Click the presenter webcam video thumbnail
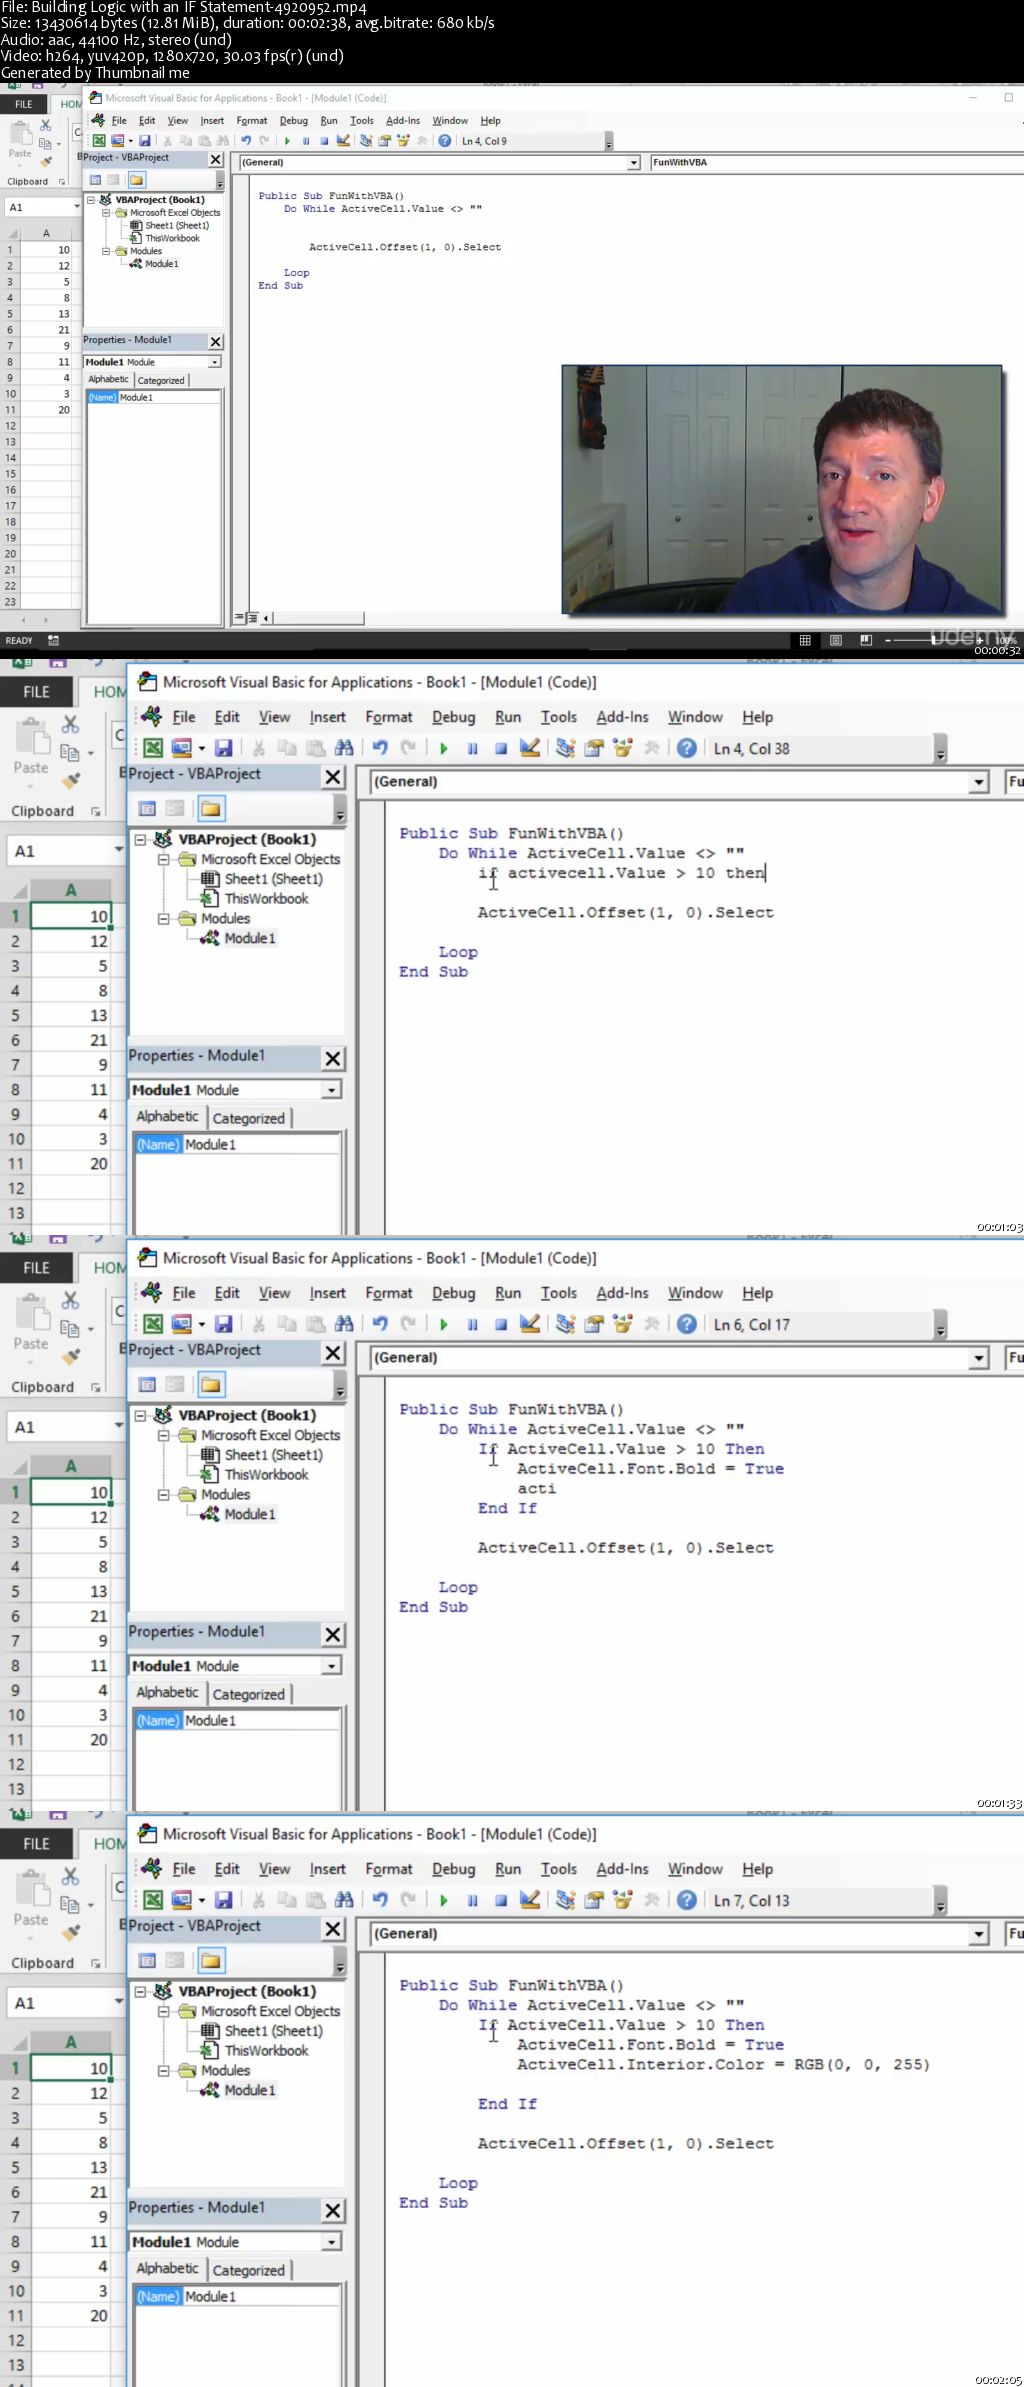The image size is (1024, 2387). 782,489
